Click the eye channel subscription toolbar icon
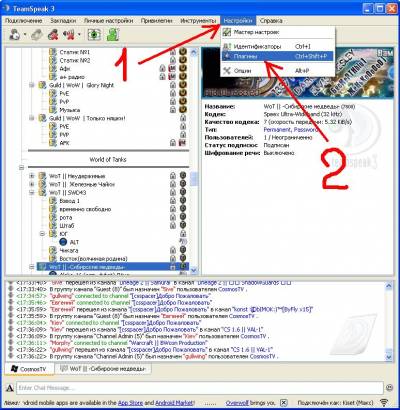The height and width of the screenshot is (410, 400). point(94,35)
